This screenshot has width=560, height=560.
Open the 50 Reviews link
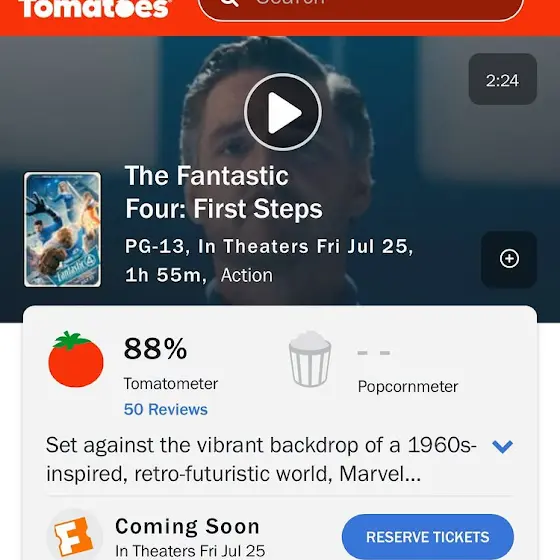pyautogui.click(x=165, y=409)
